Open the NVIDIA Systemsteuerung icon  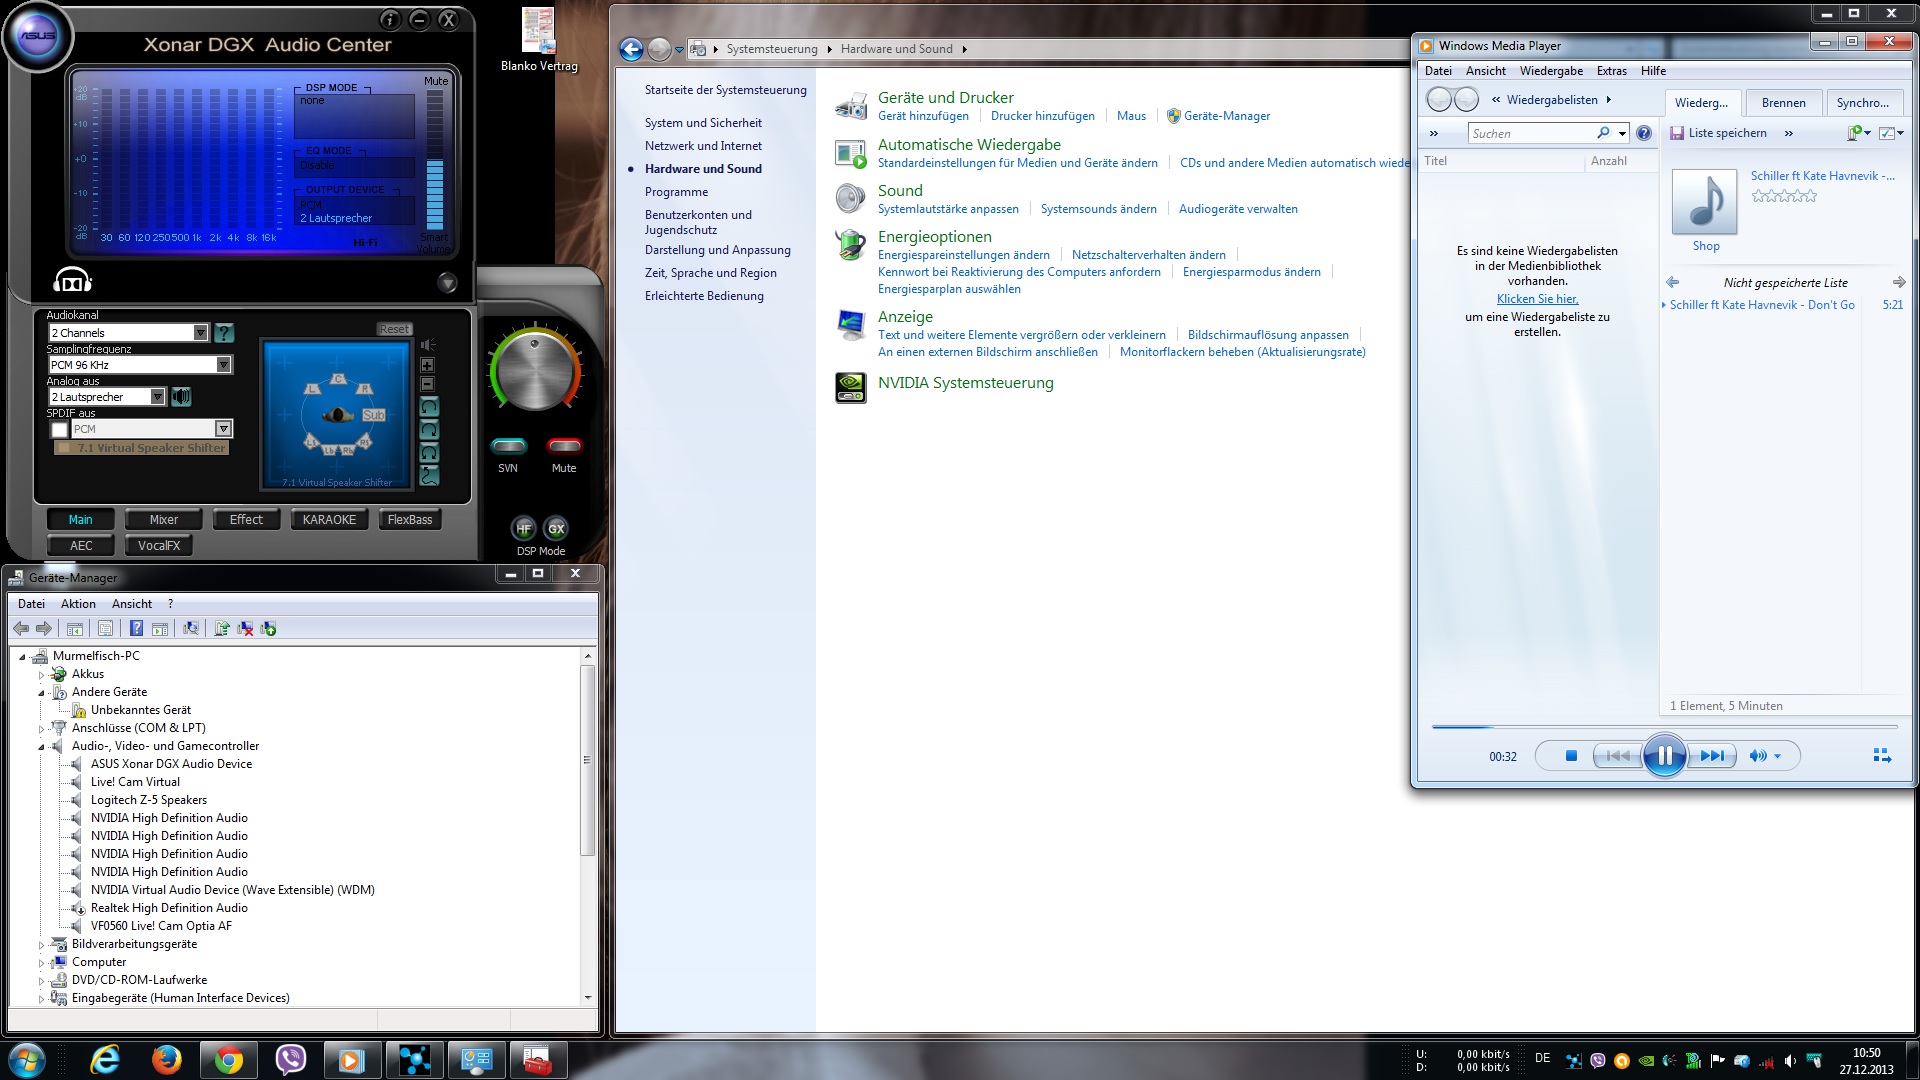pos(851,386)
